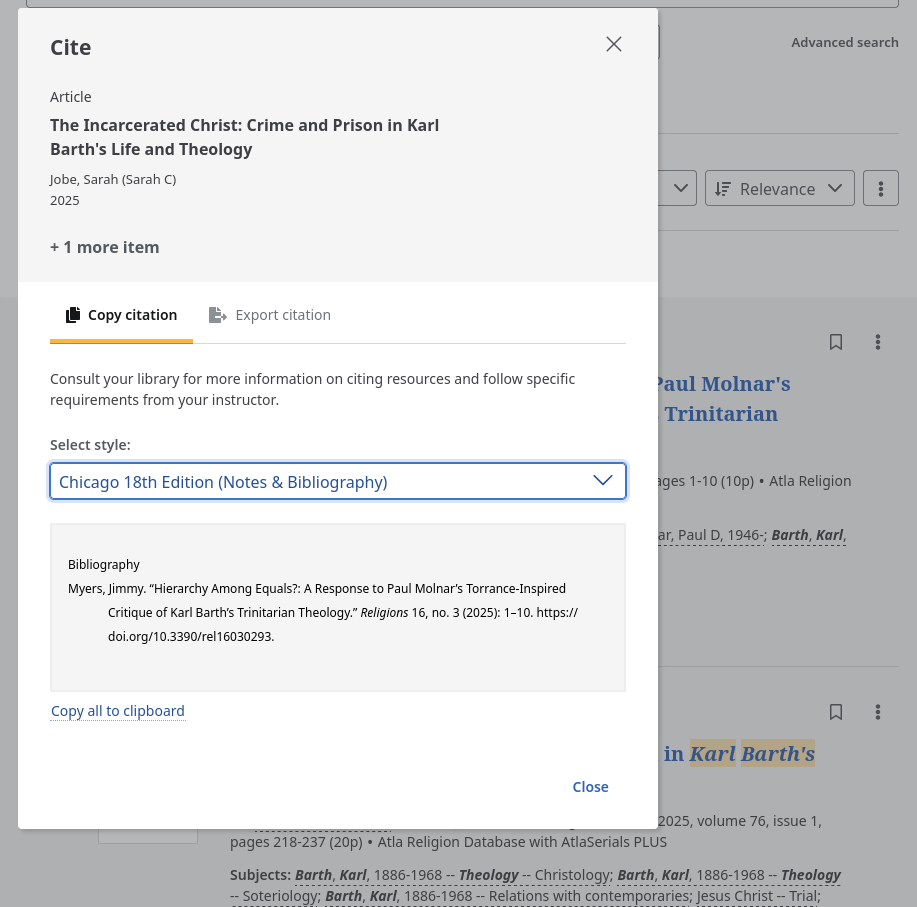Open Advanced search
The image size is (917, 907).
pos(845,42)
